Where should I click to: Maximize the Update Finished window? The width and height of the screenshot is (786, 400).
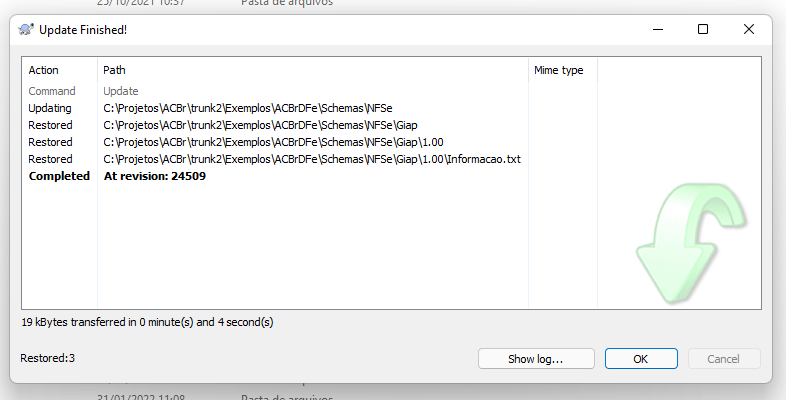click(x=703, y=30)
